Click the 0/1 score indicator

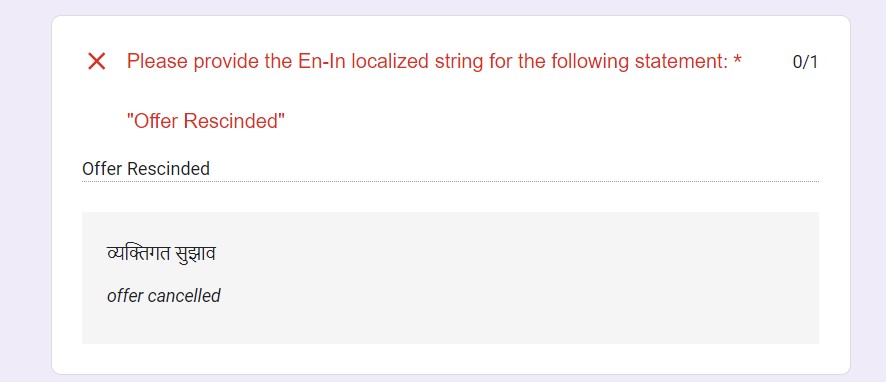point(805,62)
